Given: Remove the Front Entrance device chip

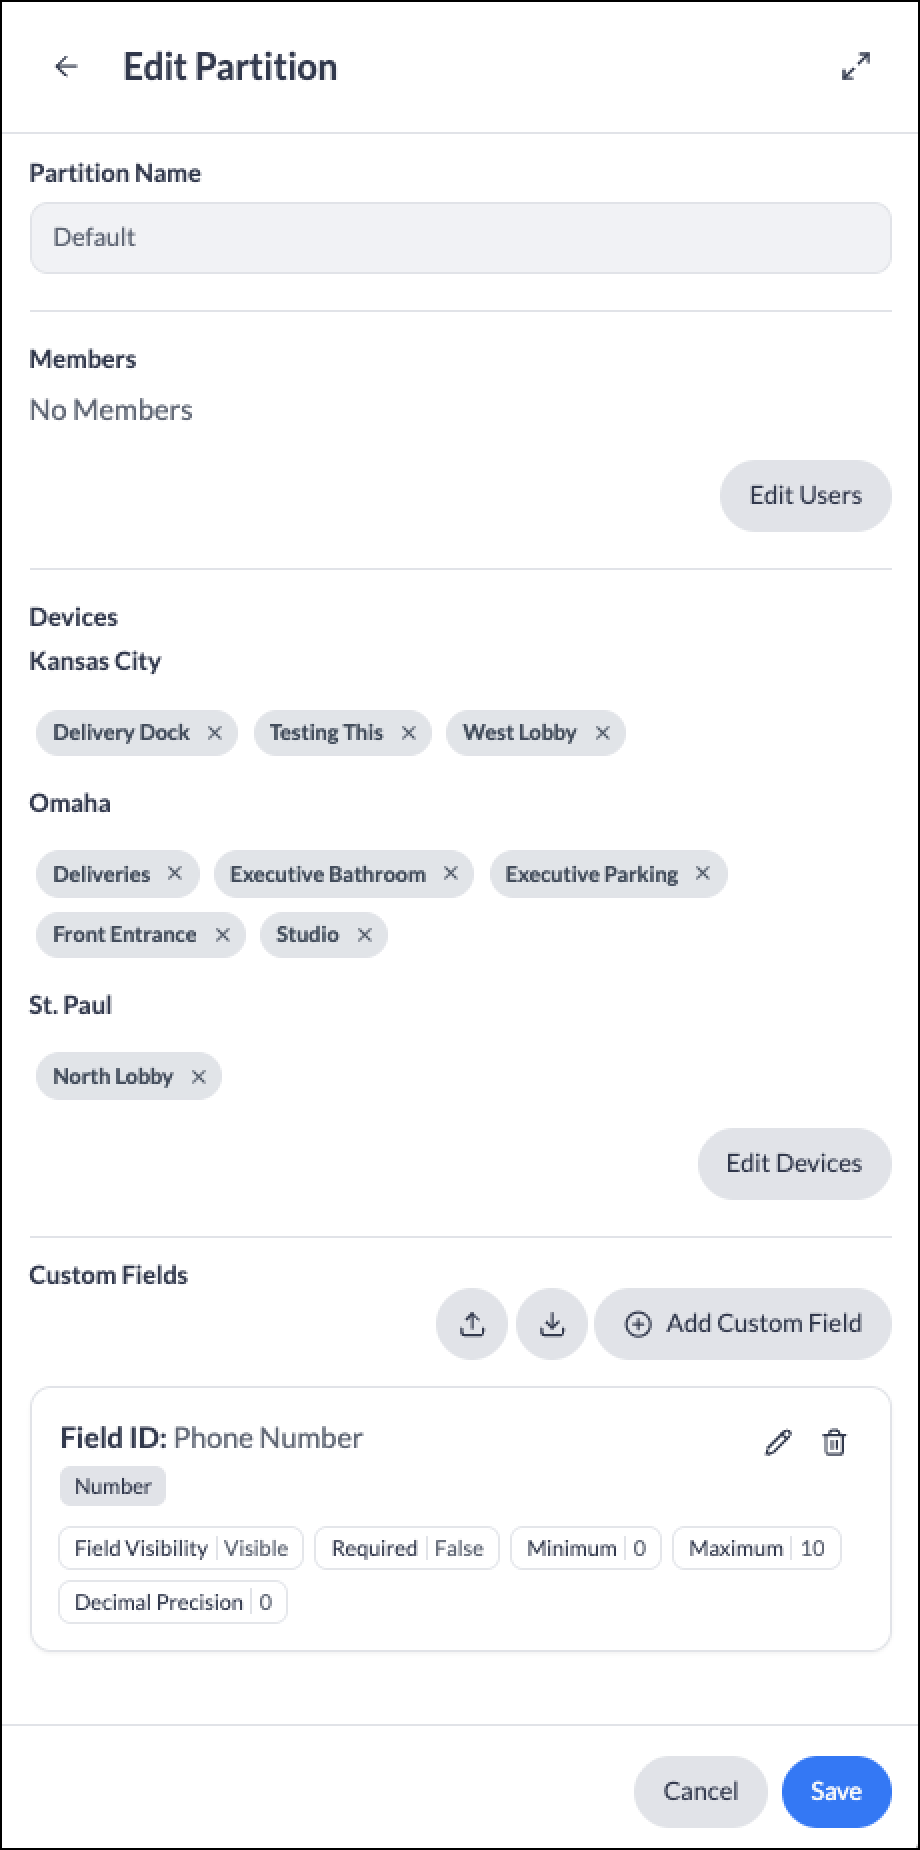Looking at the screenshot, I should click(223, 935).
